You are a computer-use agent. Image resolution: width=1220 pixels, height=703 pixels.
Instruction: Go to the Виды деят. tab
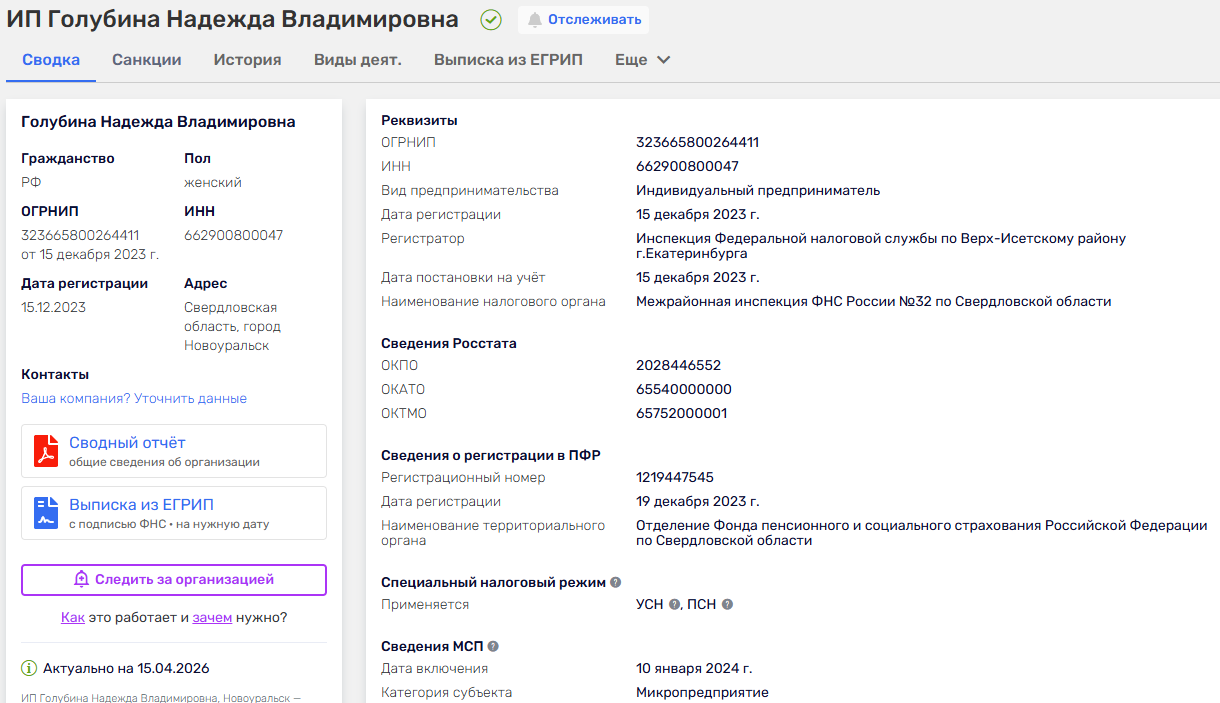pyautogui.click(x=357, y=60)
